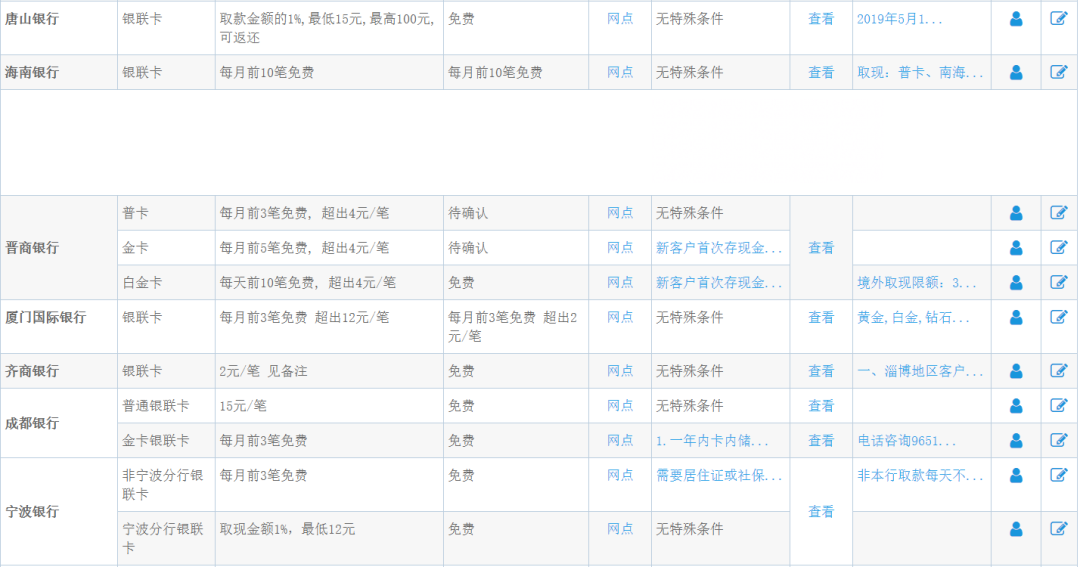Open condition '需要居住证或社保...'
Image resolution: width=1080 pixels, height=567 pixels.
click(x=719, y=475)
